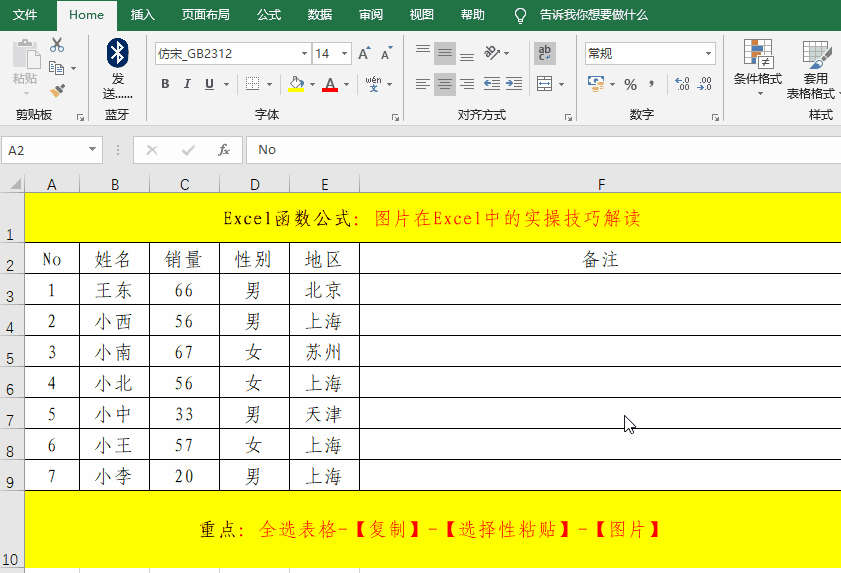Switch to the 审阅 tab
This screenshot has height=573, width=841.
[x=371, y=15]
